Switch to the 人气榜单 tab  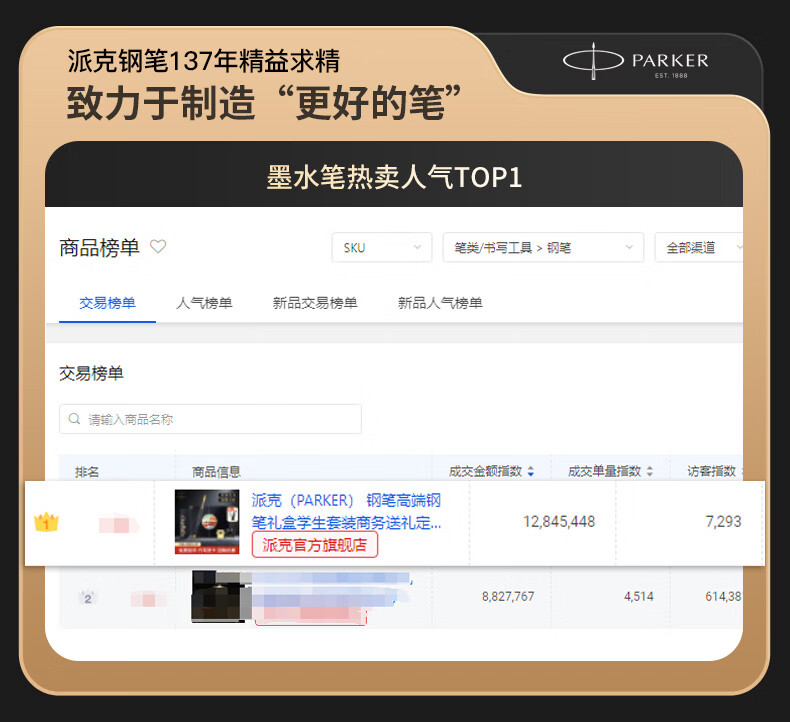click(204, 303)
